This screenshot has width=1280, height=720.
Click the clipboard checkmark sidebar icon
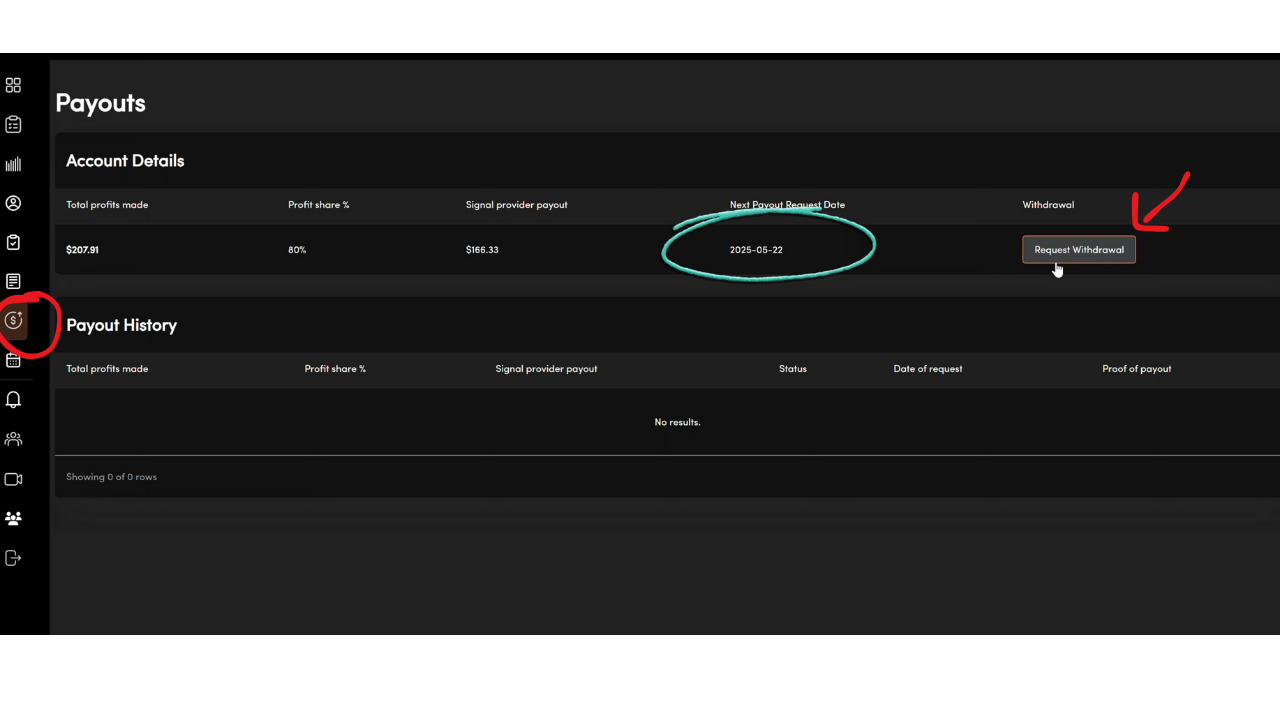pos(13,242)
